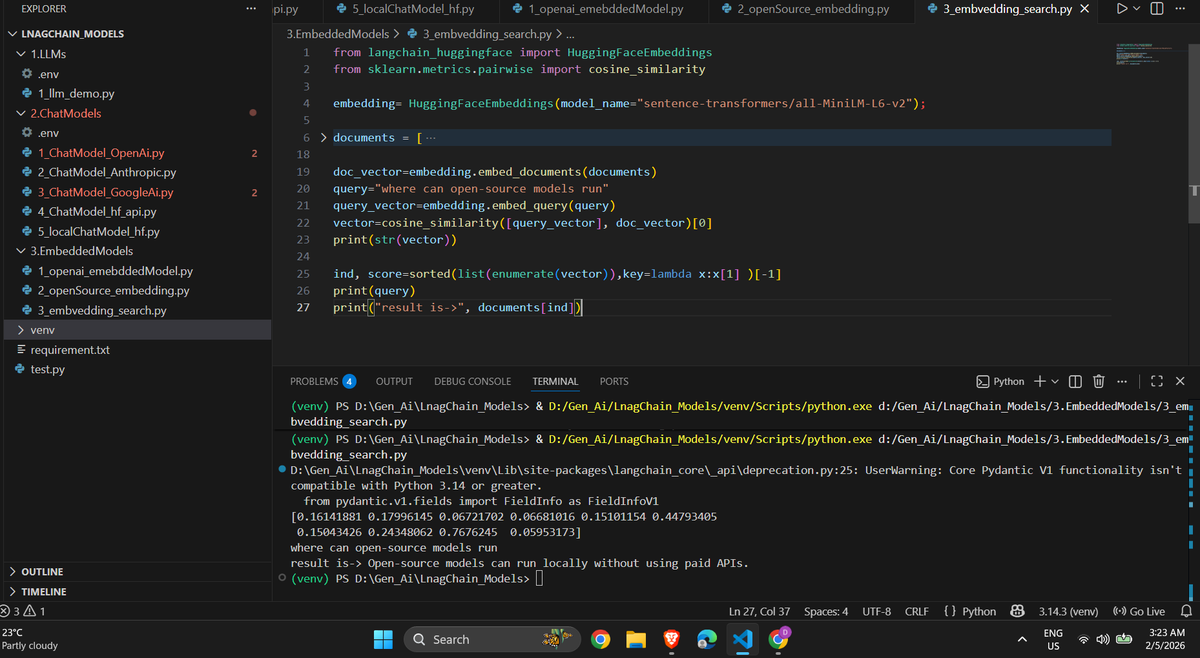Split the terminal pane
Image resolution: width=1200 pixels, height=658 pixels.
coord(1076,381)
